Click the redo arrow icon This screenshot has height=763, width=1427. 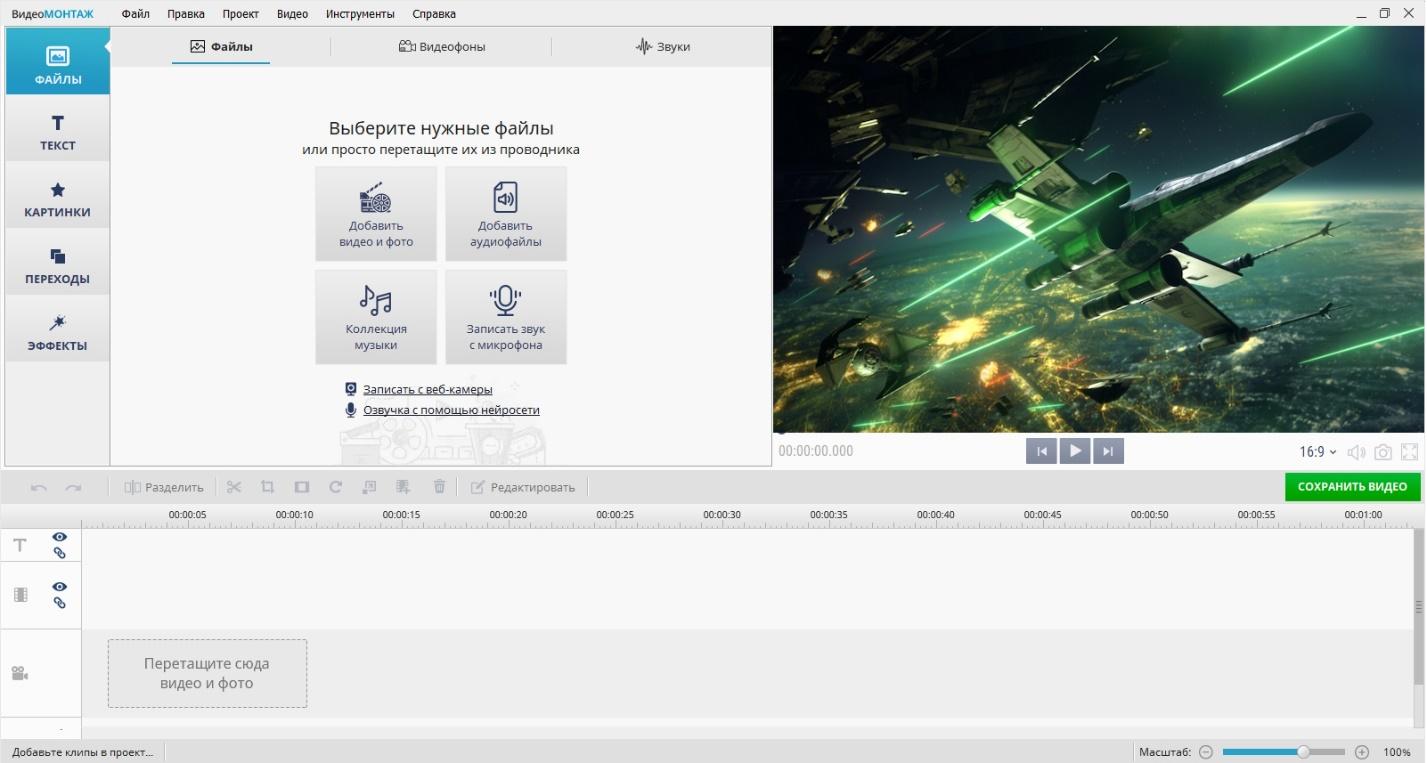(x=73, y=487)
